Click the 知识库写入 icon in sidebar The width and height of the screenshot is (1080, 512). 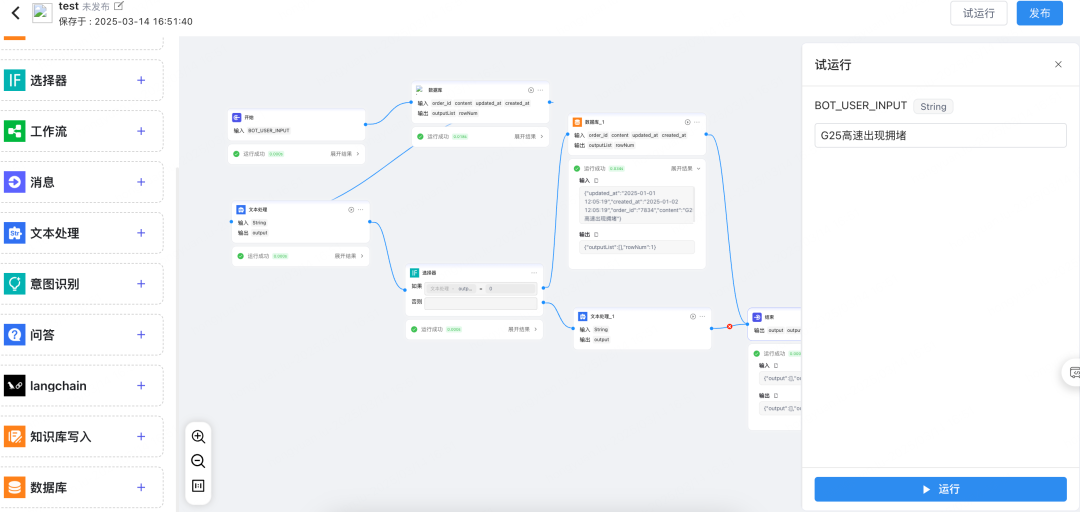(14, 437)
